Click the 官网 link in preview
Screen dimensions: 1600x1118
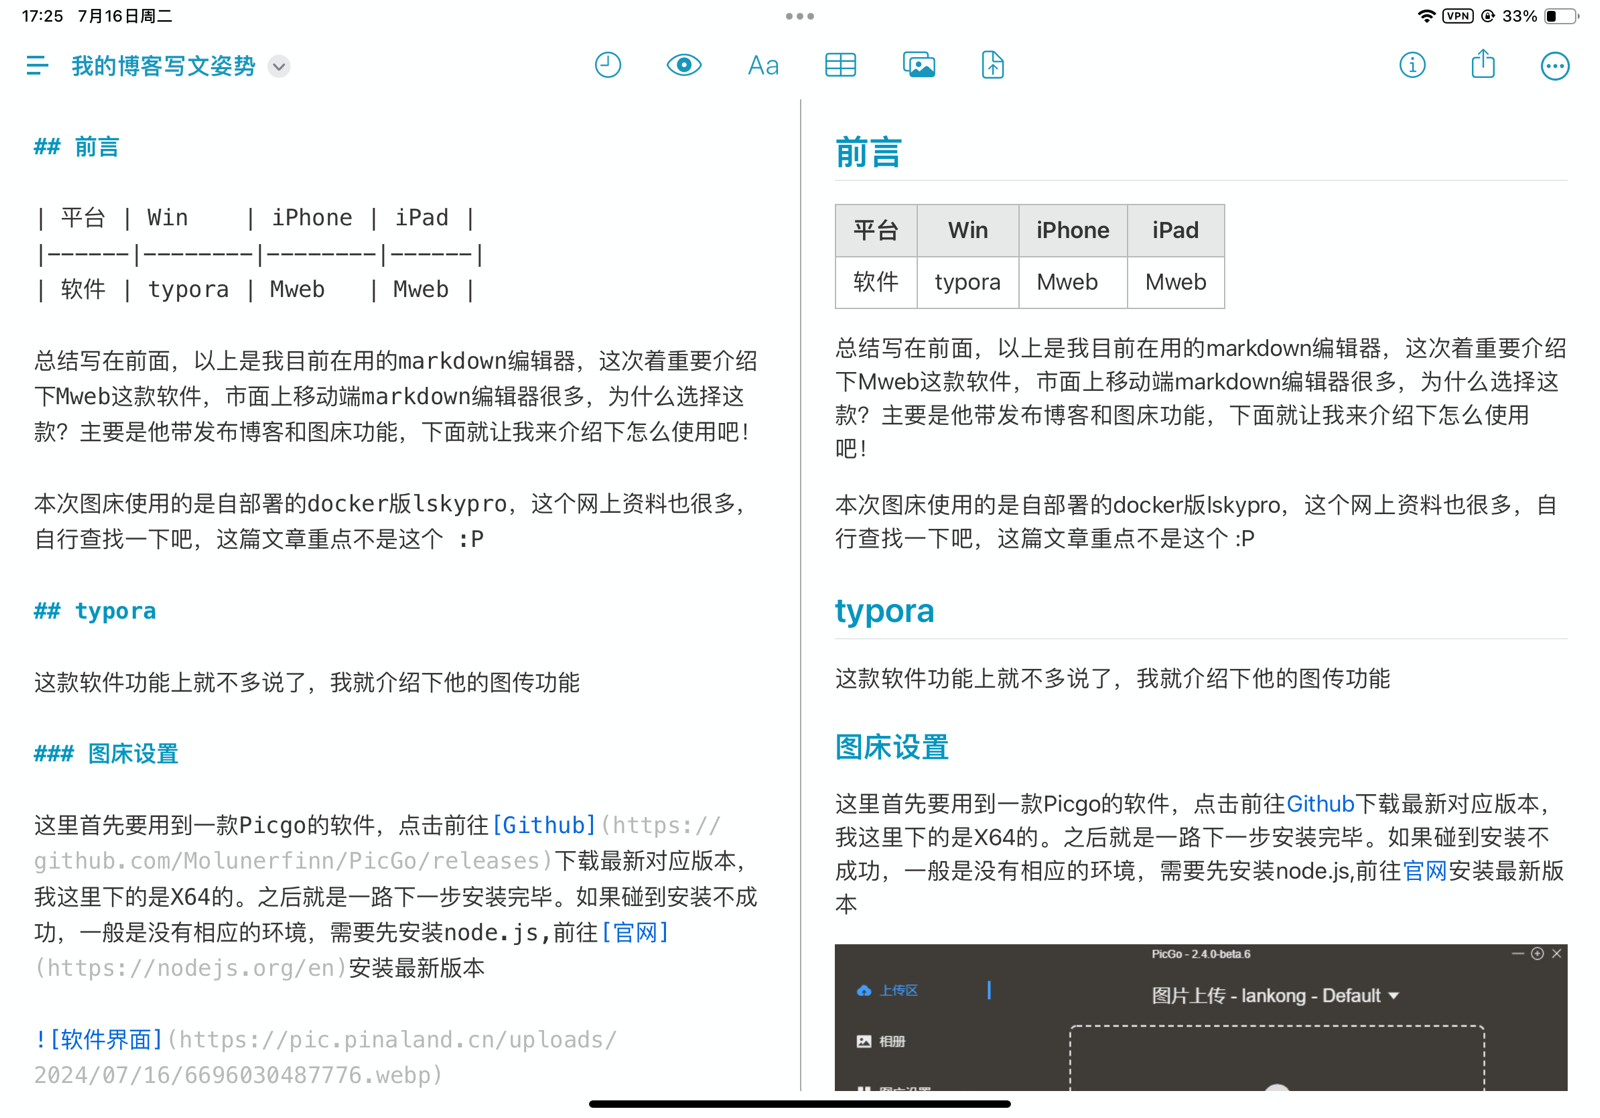pyautogui.click(x=1424, y=871)
